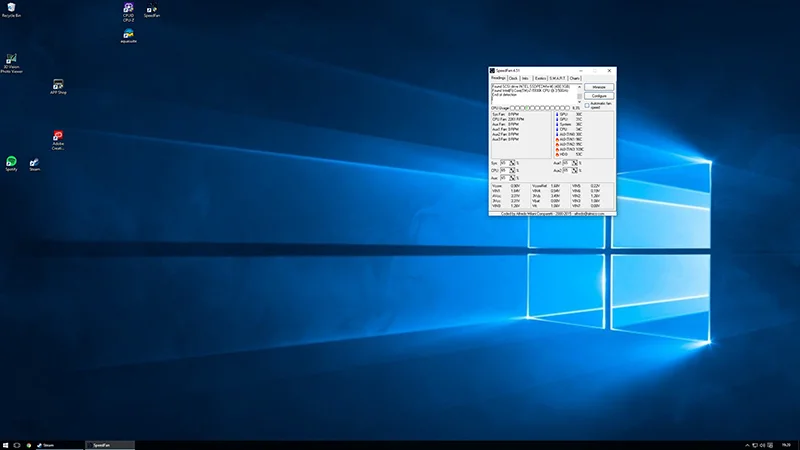Select the Readings tab in SpeedFan
The image size is (800, 450).
pos(498,78)
